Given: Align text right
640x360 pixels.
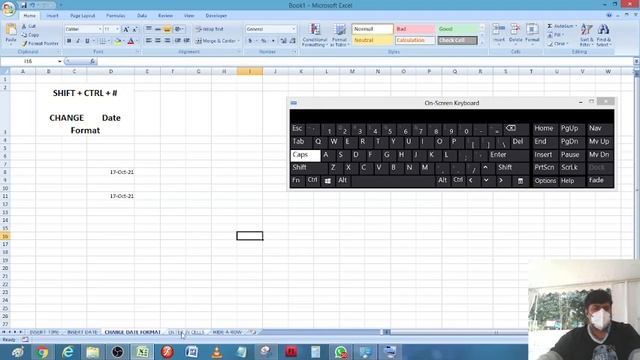Looking at the screenshot, I should 167,41.
